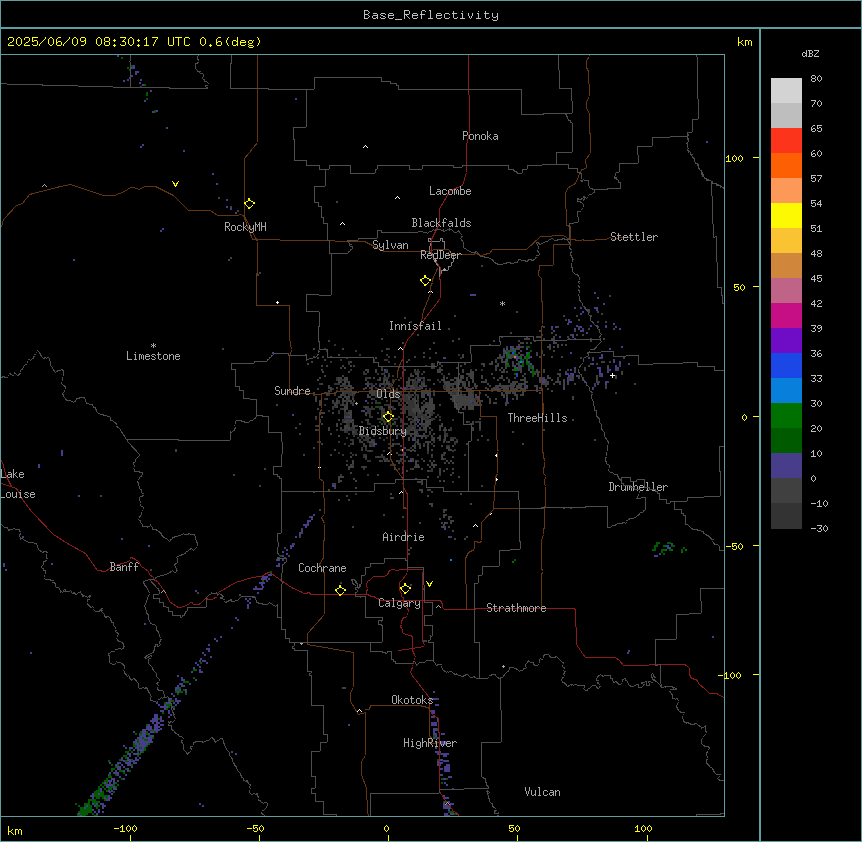Click the 100 tick on the bottom axis
The width and height of the screenshot is (862, 842).
tap(643, 828)
